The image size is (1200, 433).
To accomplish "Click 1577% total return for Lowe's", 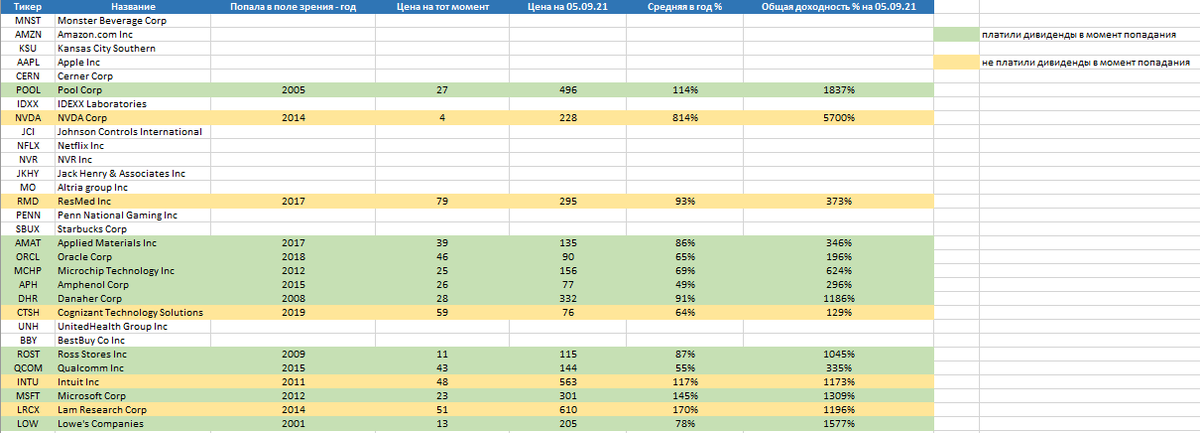I will pyautogui.click(x=839, y=425).
